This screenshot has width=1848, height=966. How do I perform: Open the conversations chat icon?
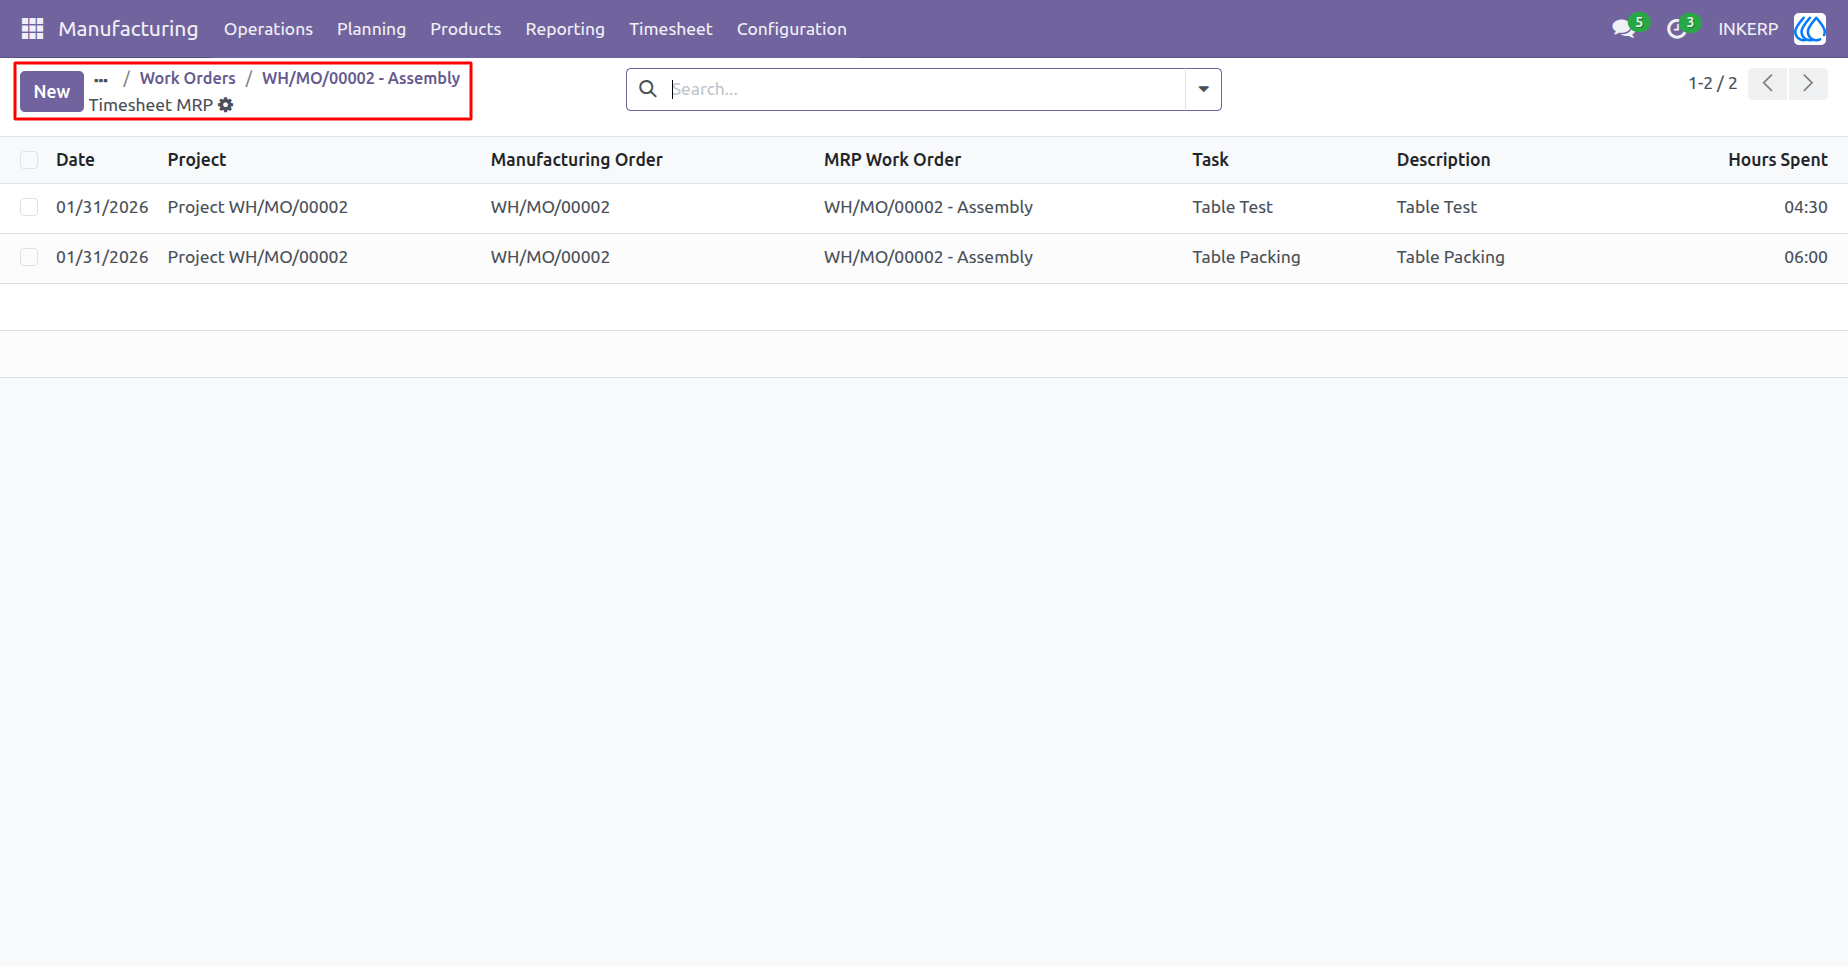[x=1623, y=29]
